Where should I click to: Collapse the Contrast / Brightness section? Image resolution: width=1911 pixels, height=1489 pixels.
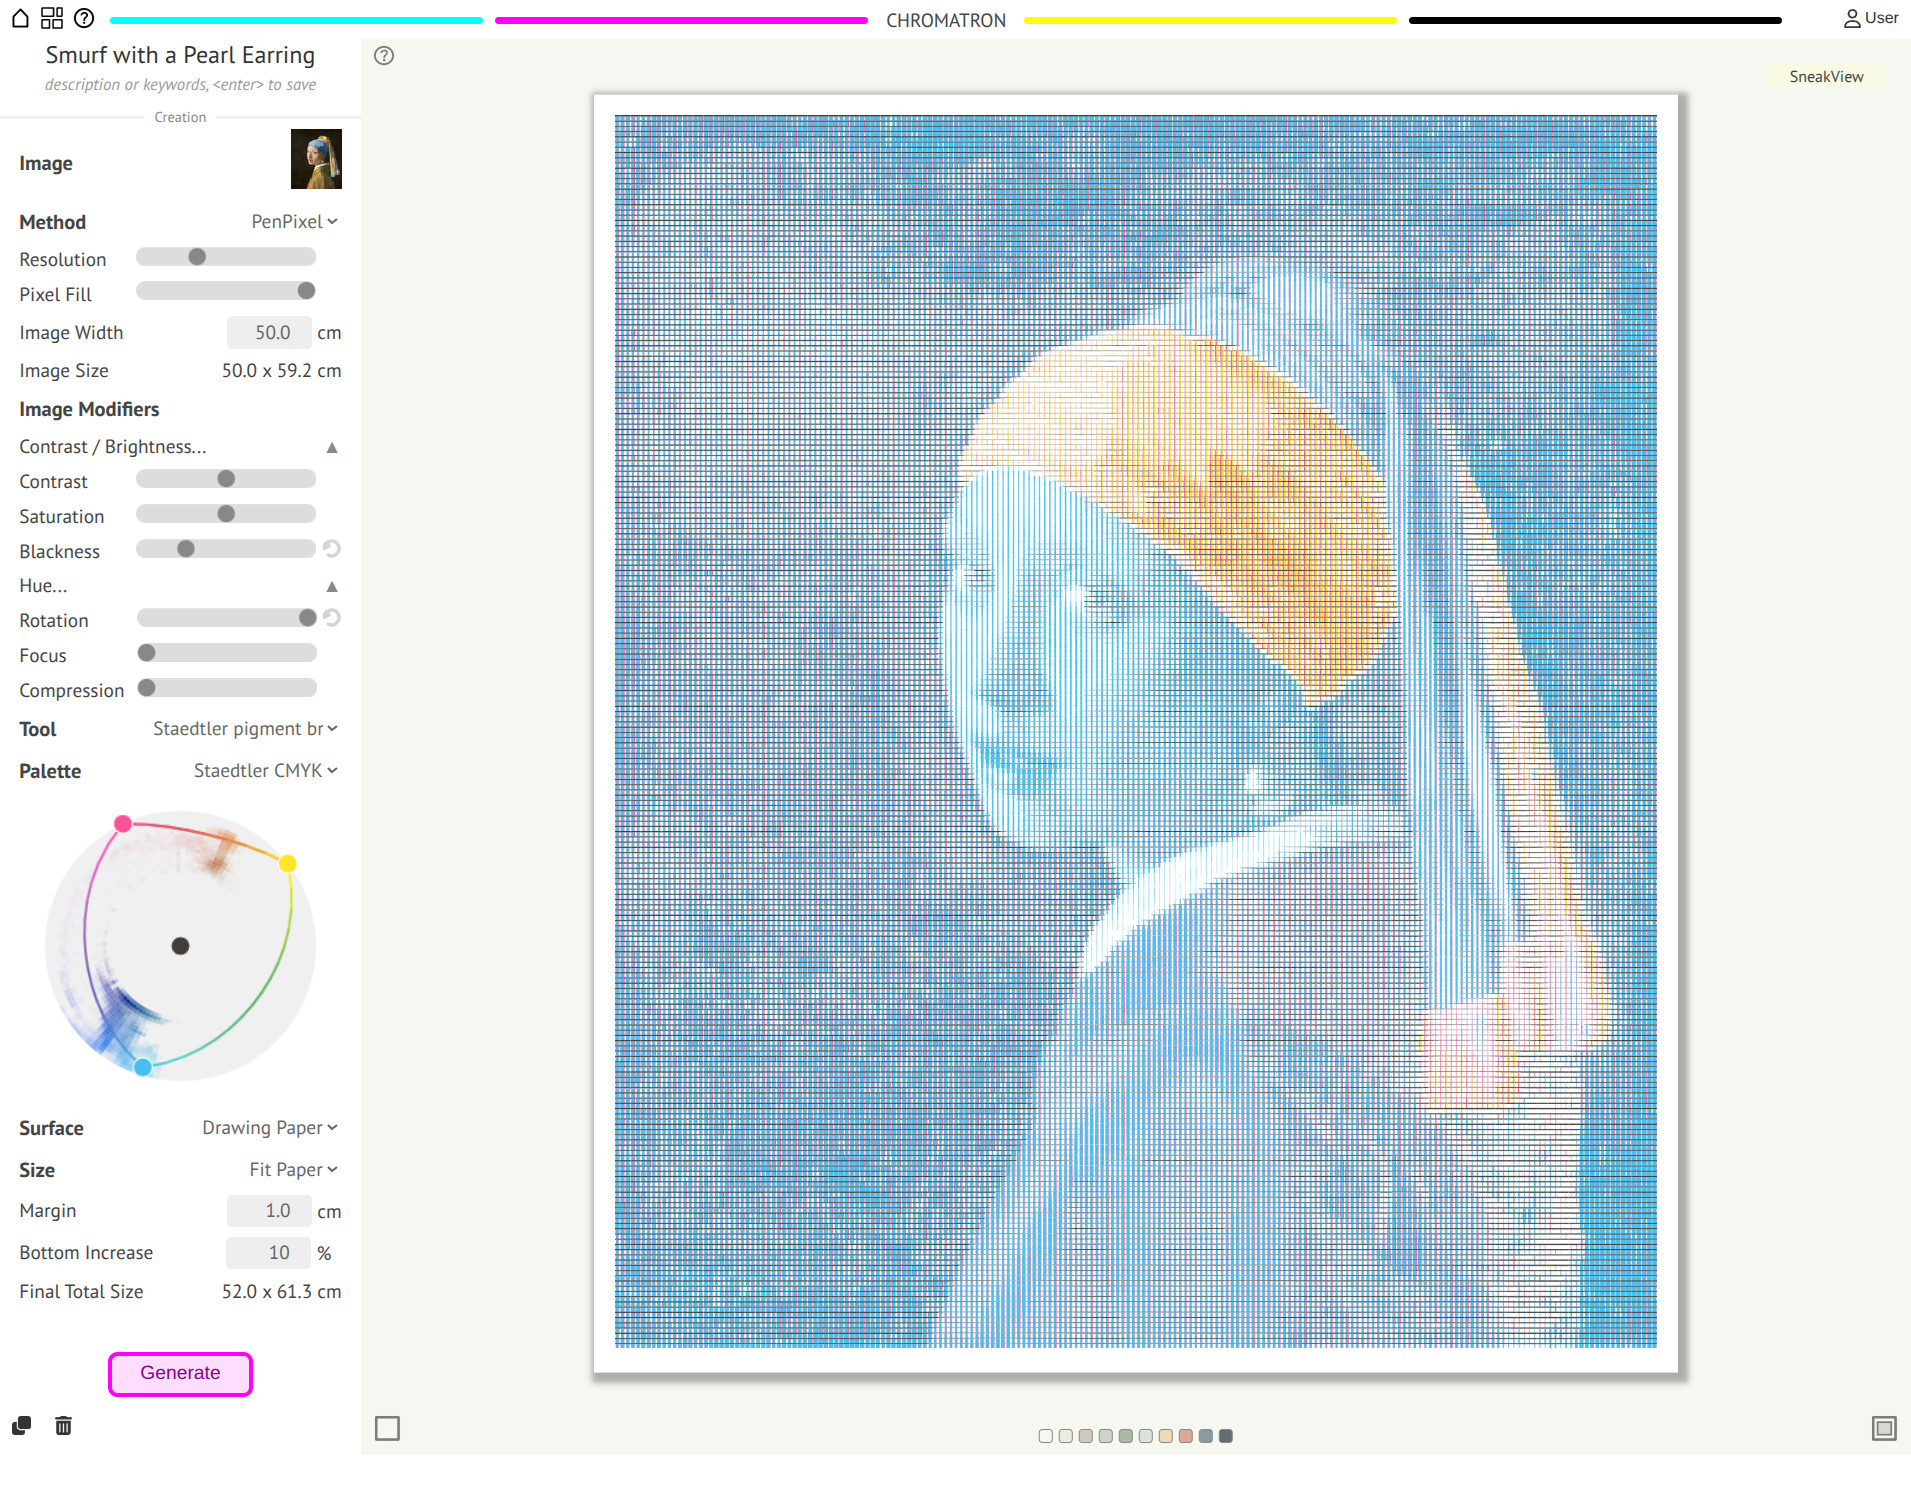[332, 448]
